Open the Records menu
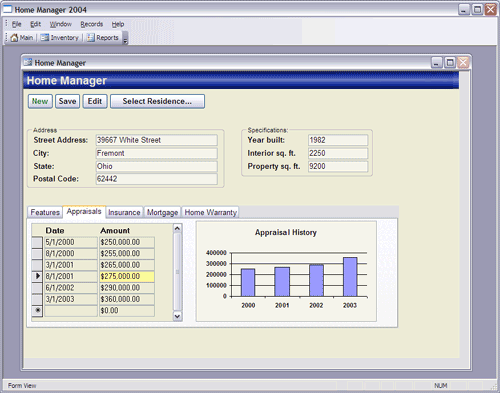Viewport: 500px width, 393px height. (x=92, y=24)
